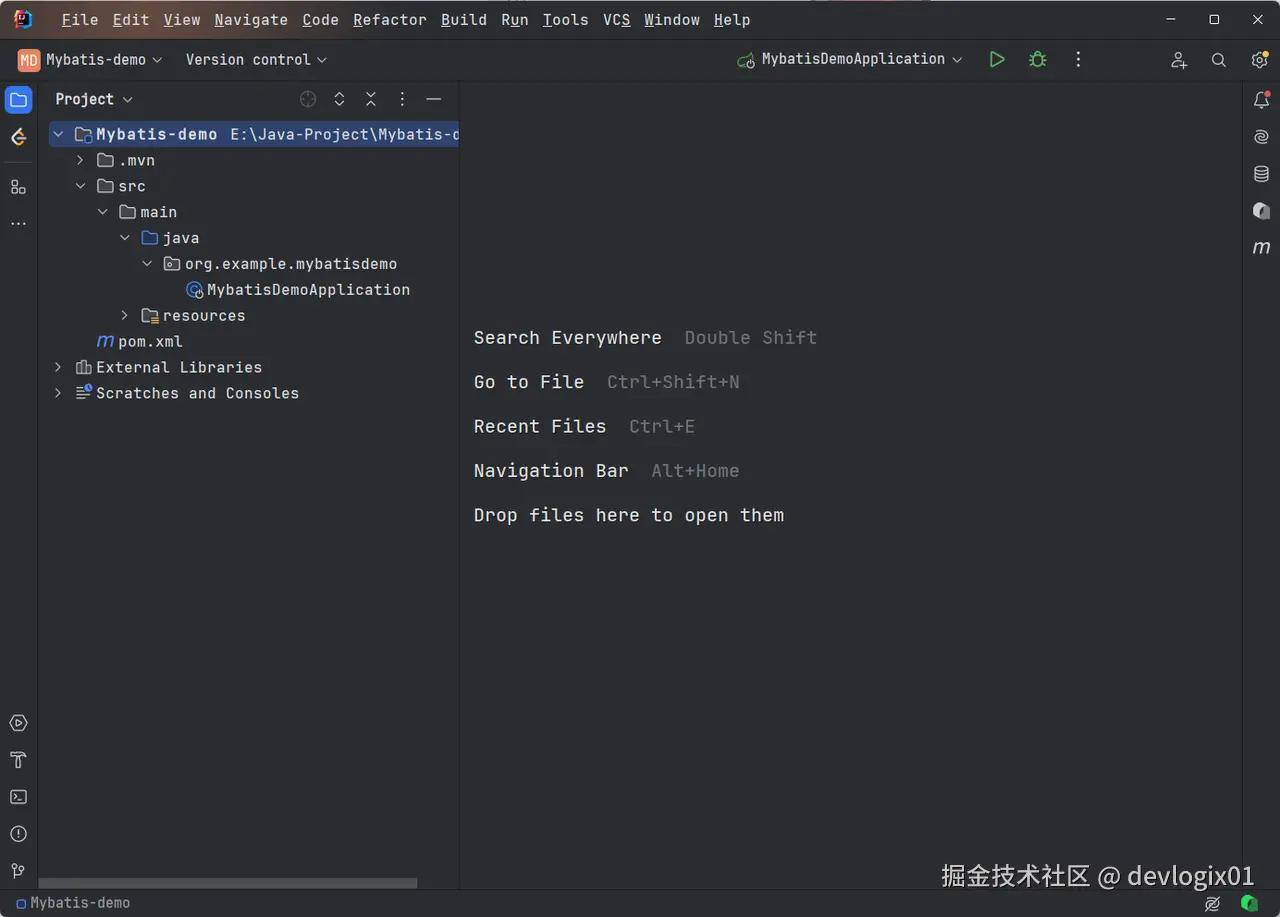
Task: Open the Coverage tool window icon
Action: point(1261,211)
